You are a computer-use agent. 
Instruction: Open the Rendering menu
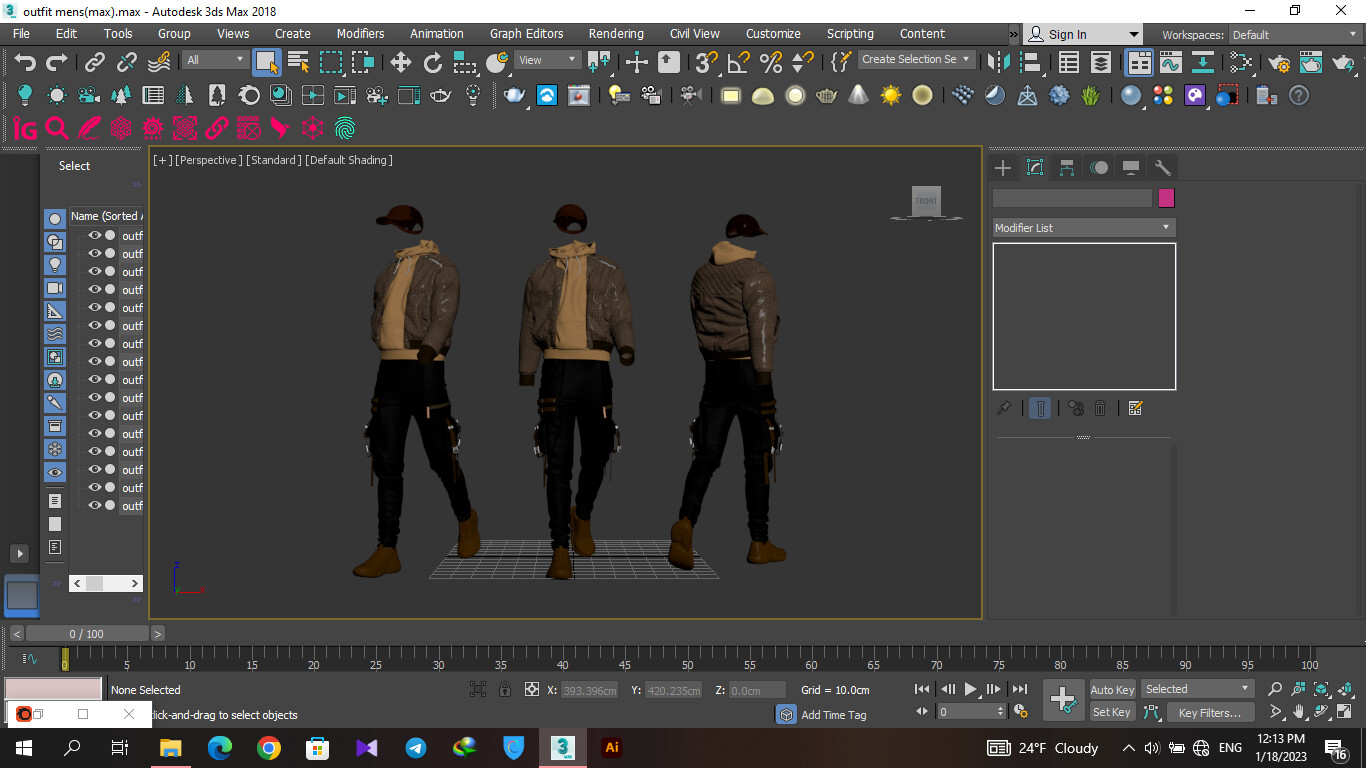point(616,33)
